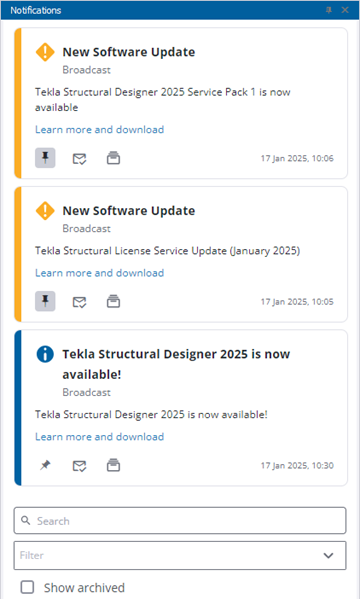Archive the Designer 2025 available notification

pyautogui.click(x=113, y=465)
